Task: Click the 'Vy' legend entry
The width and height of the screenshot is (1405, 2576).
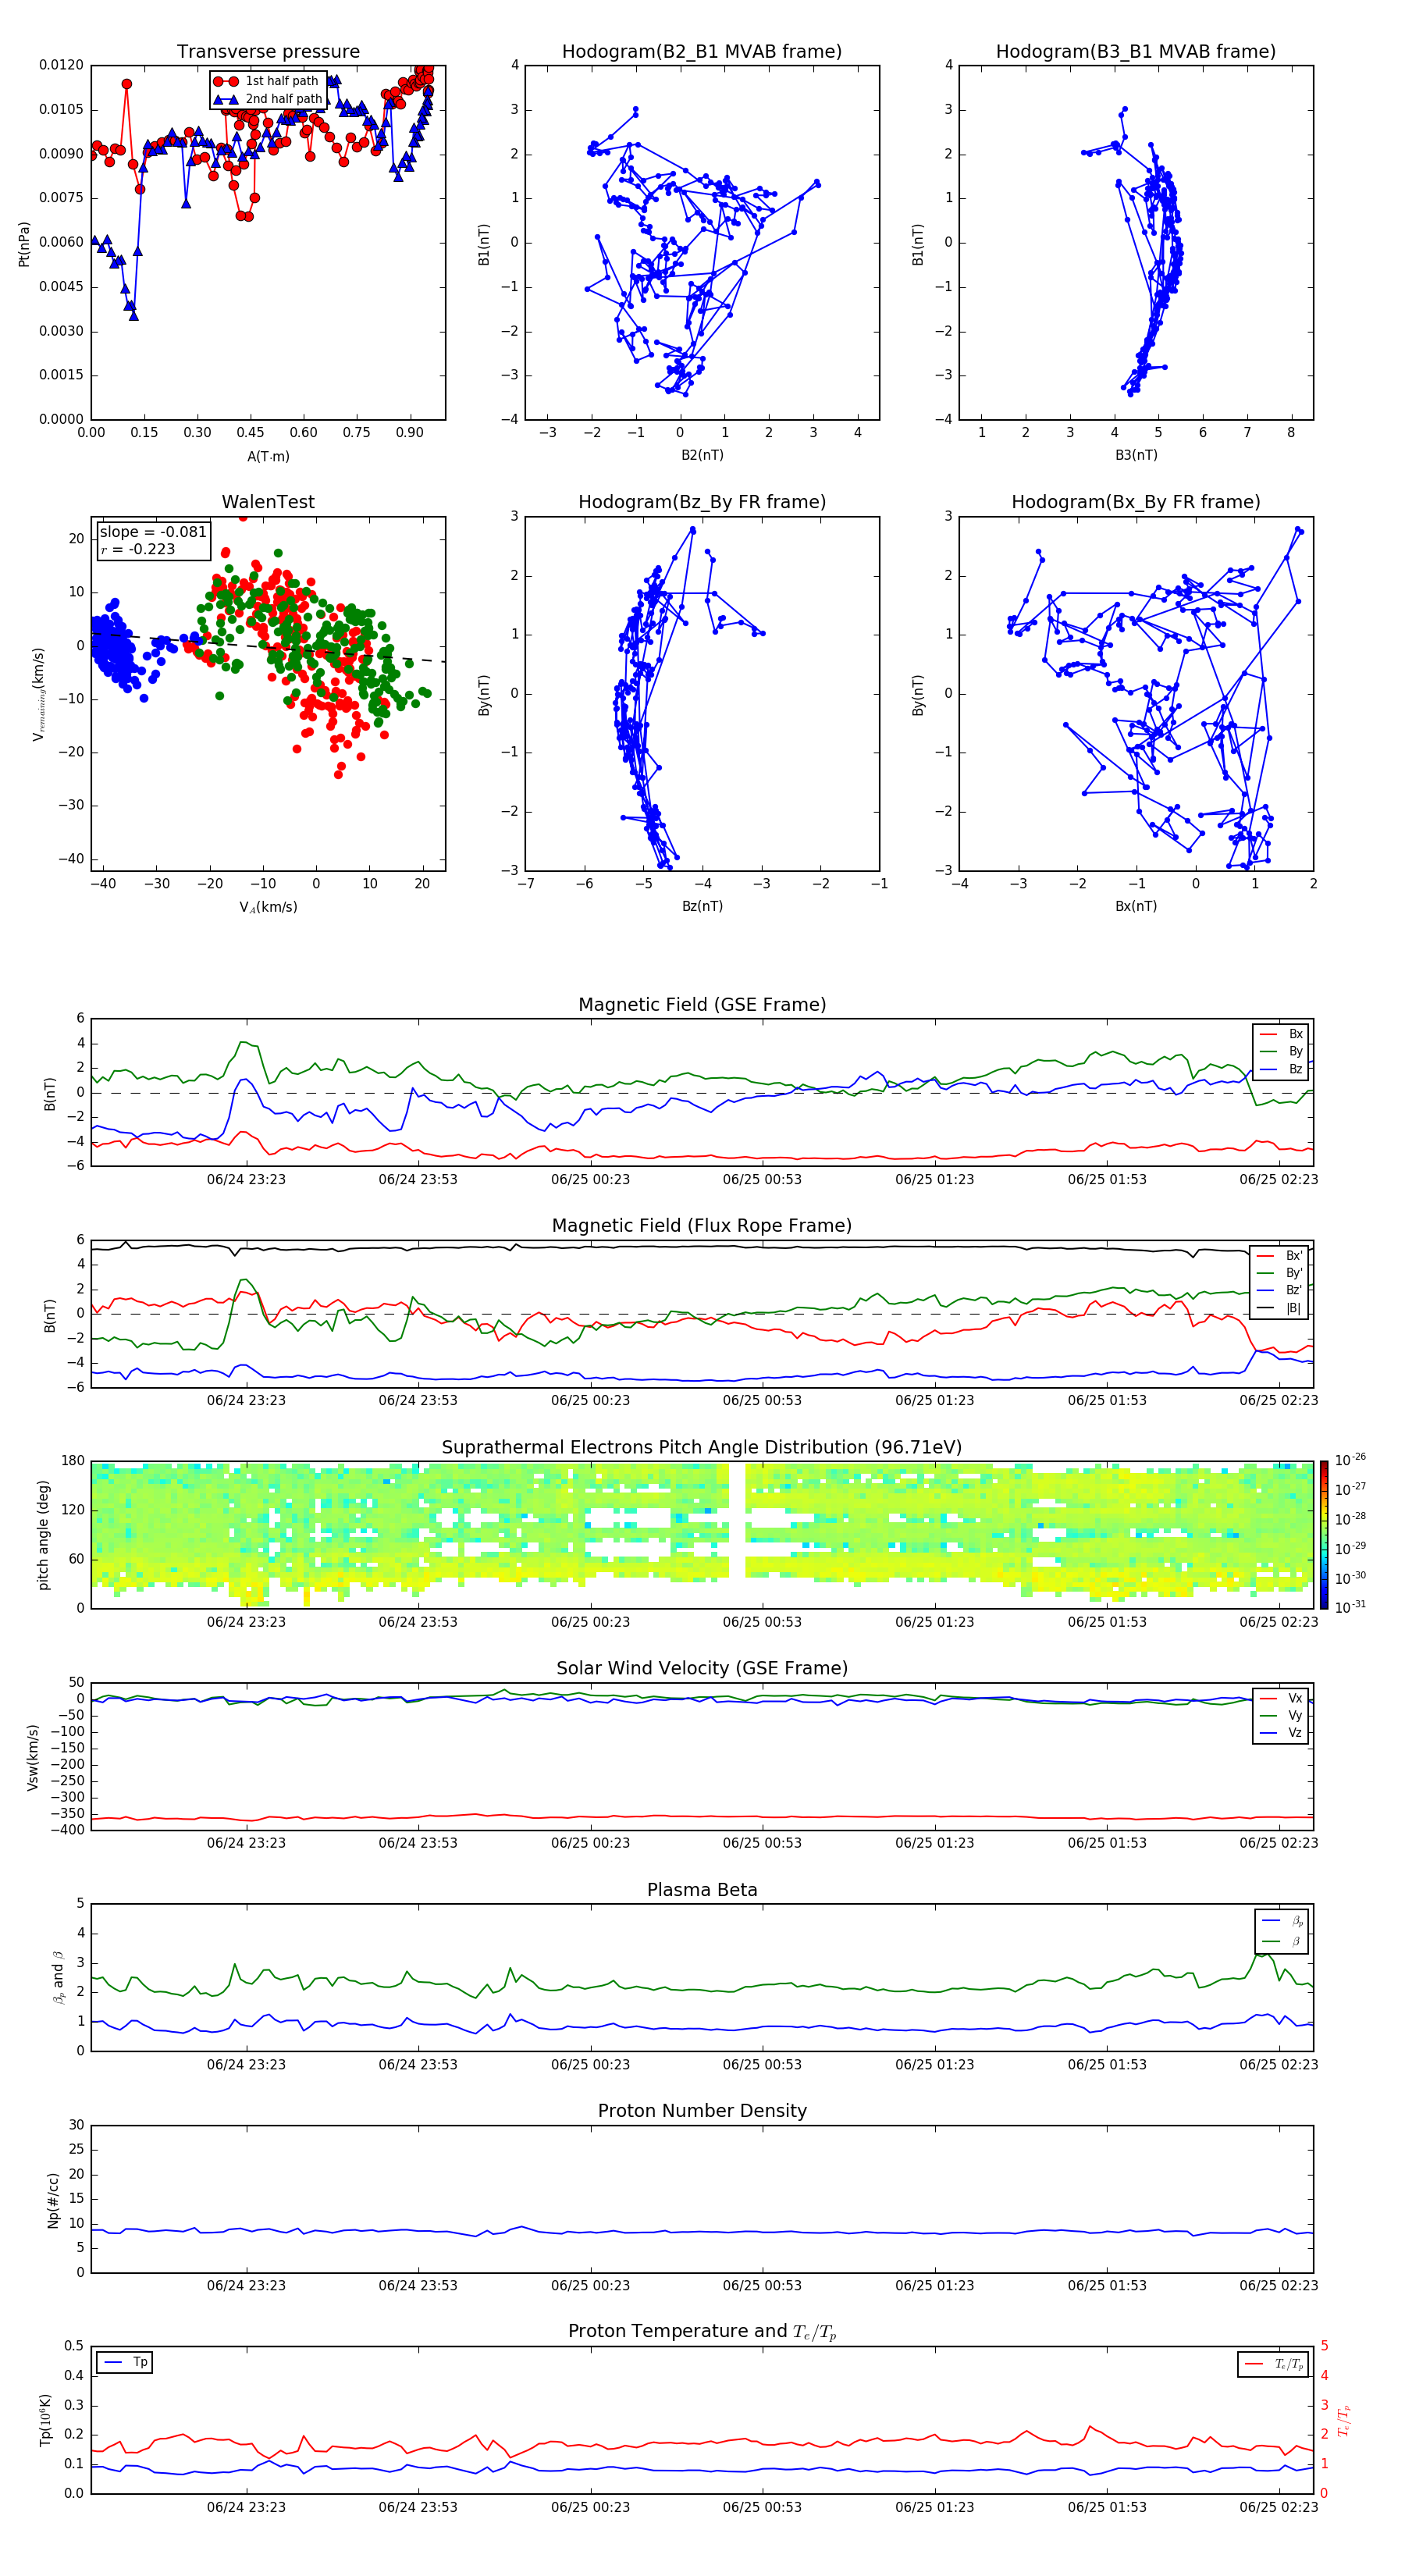Action: tap(1282, 1715)
